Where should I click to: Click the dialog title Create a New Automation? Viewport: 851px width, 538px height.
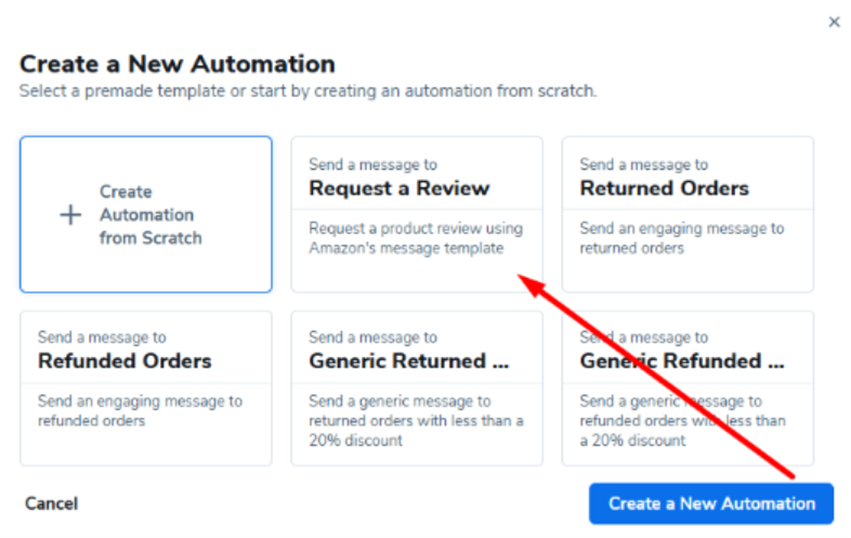coord(177,64)
